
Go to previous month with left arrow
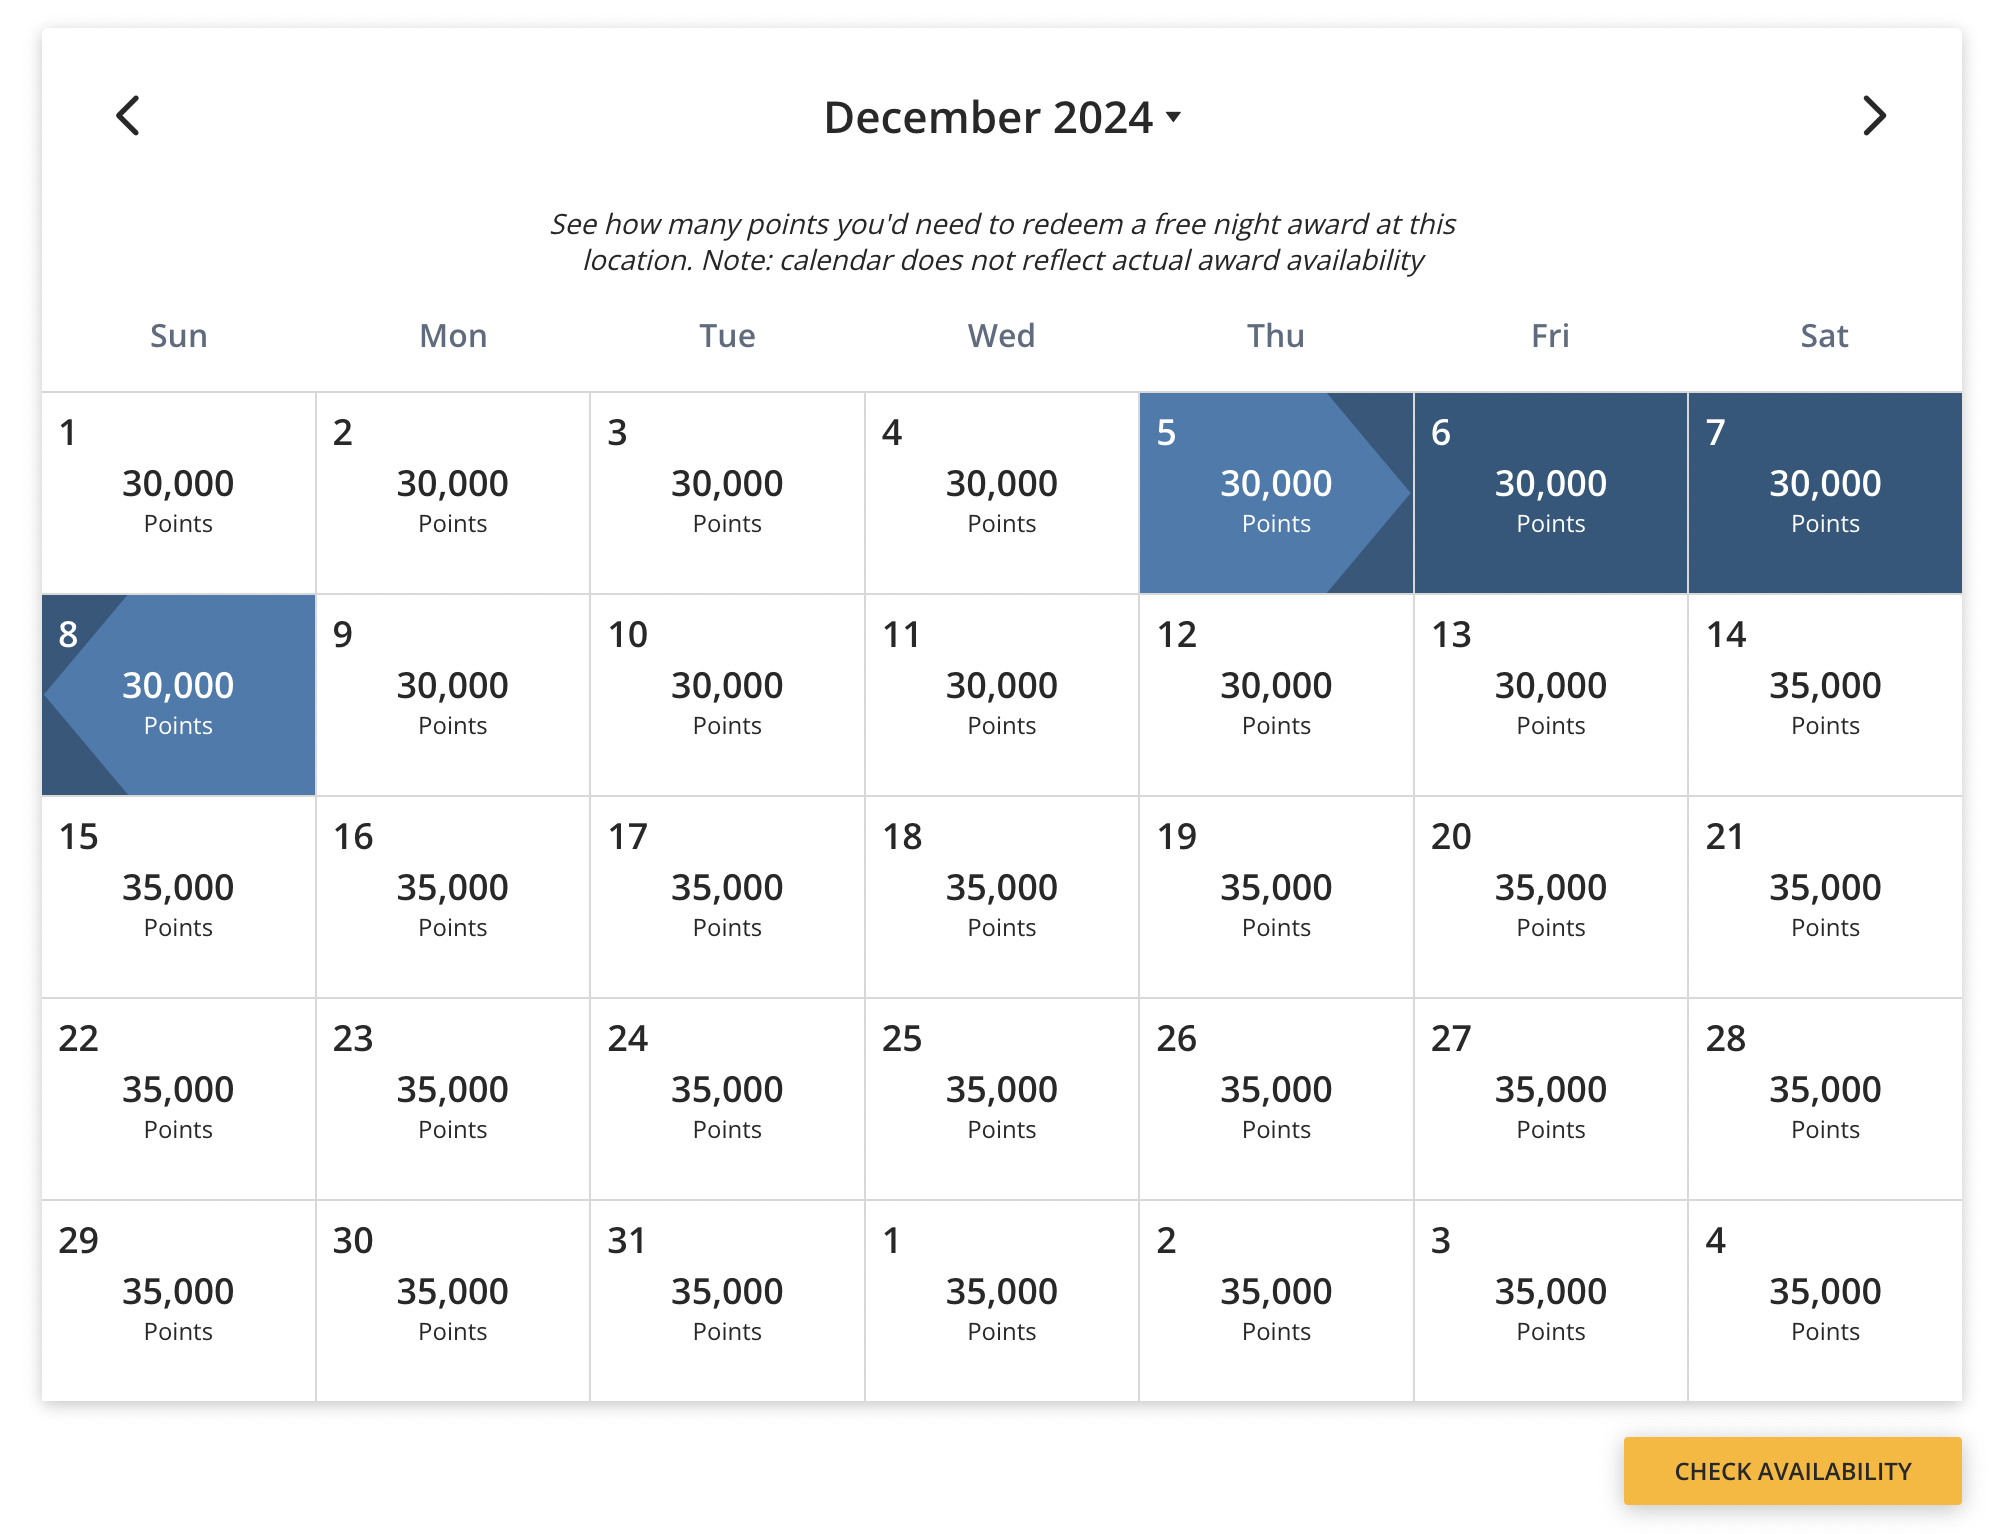(128, 116)
